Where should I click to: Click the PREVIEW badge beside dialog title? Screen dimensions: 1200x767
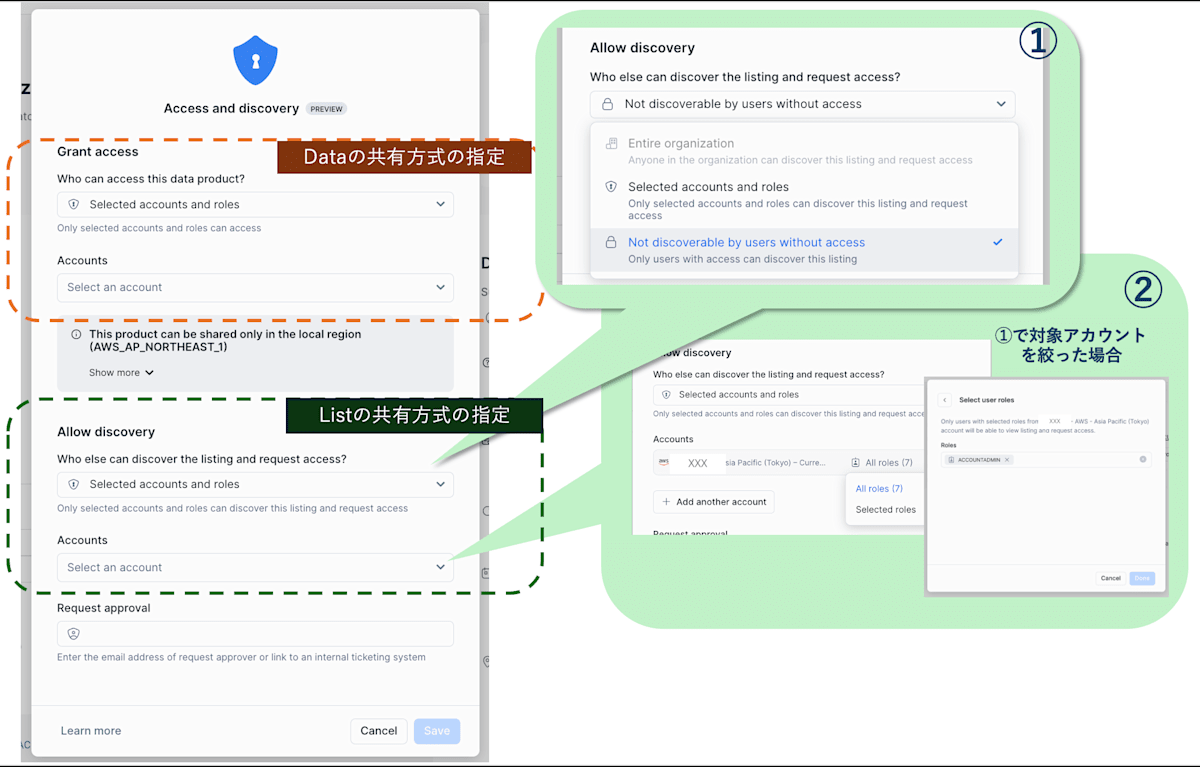pos(326,109)
